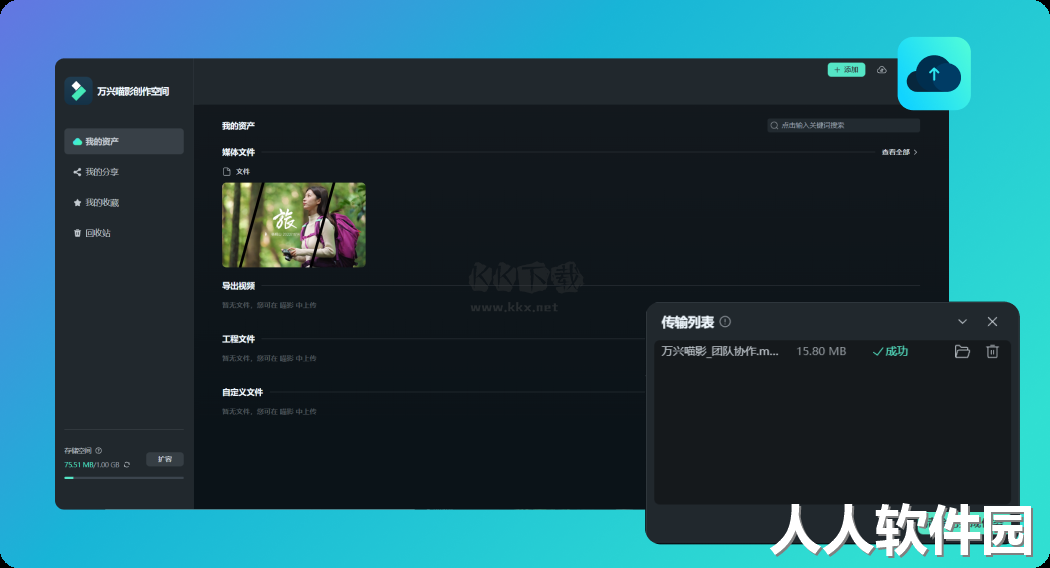Click the 75.51 MB/1.00 GB usage text
This screenshot has height=568, width=1050.
[x=92, y=465]
